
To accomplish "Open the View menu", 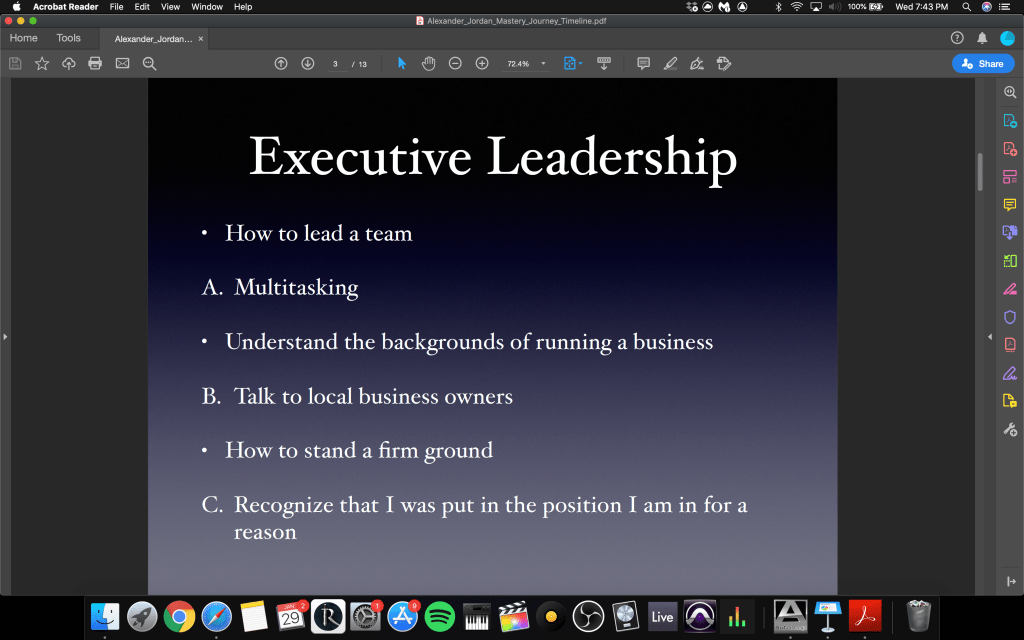I will pos(170,7).
